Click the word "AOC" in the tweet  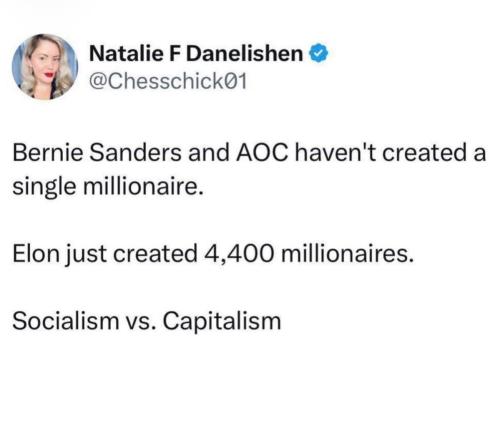coord(262,153)
